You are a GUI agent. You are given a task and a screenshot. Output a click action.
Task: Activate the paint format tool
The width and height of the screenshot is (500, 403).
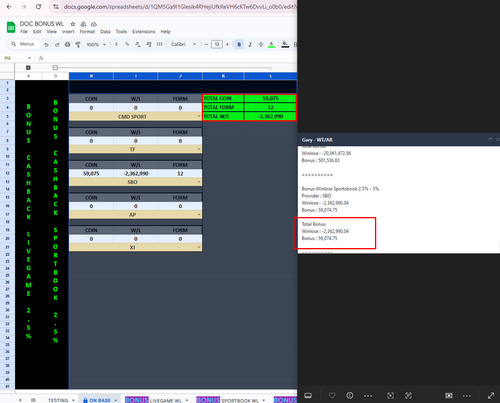click(78, 44)
